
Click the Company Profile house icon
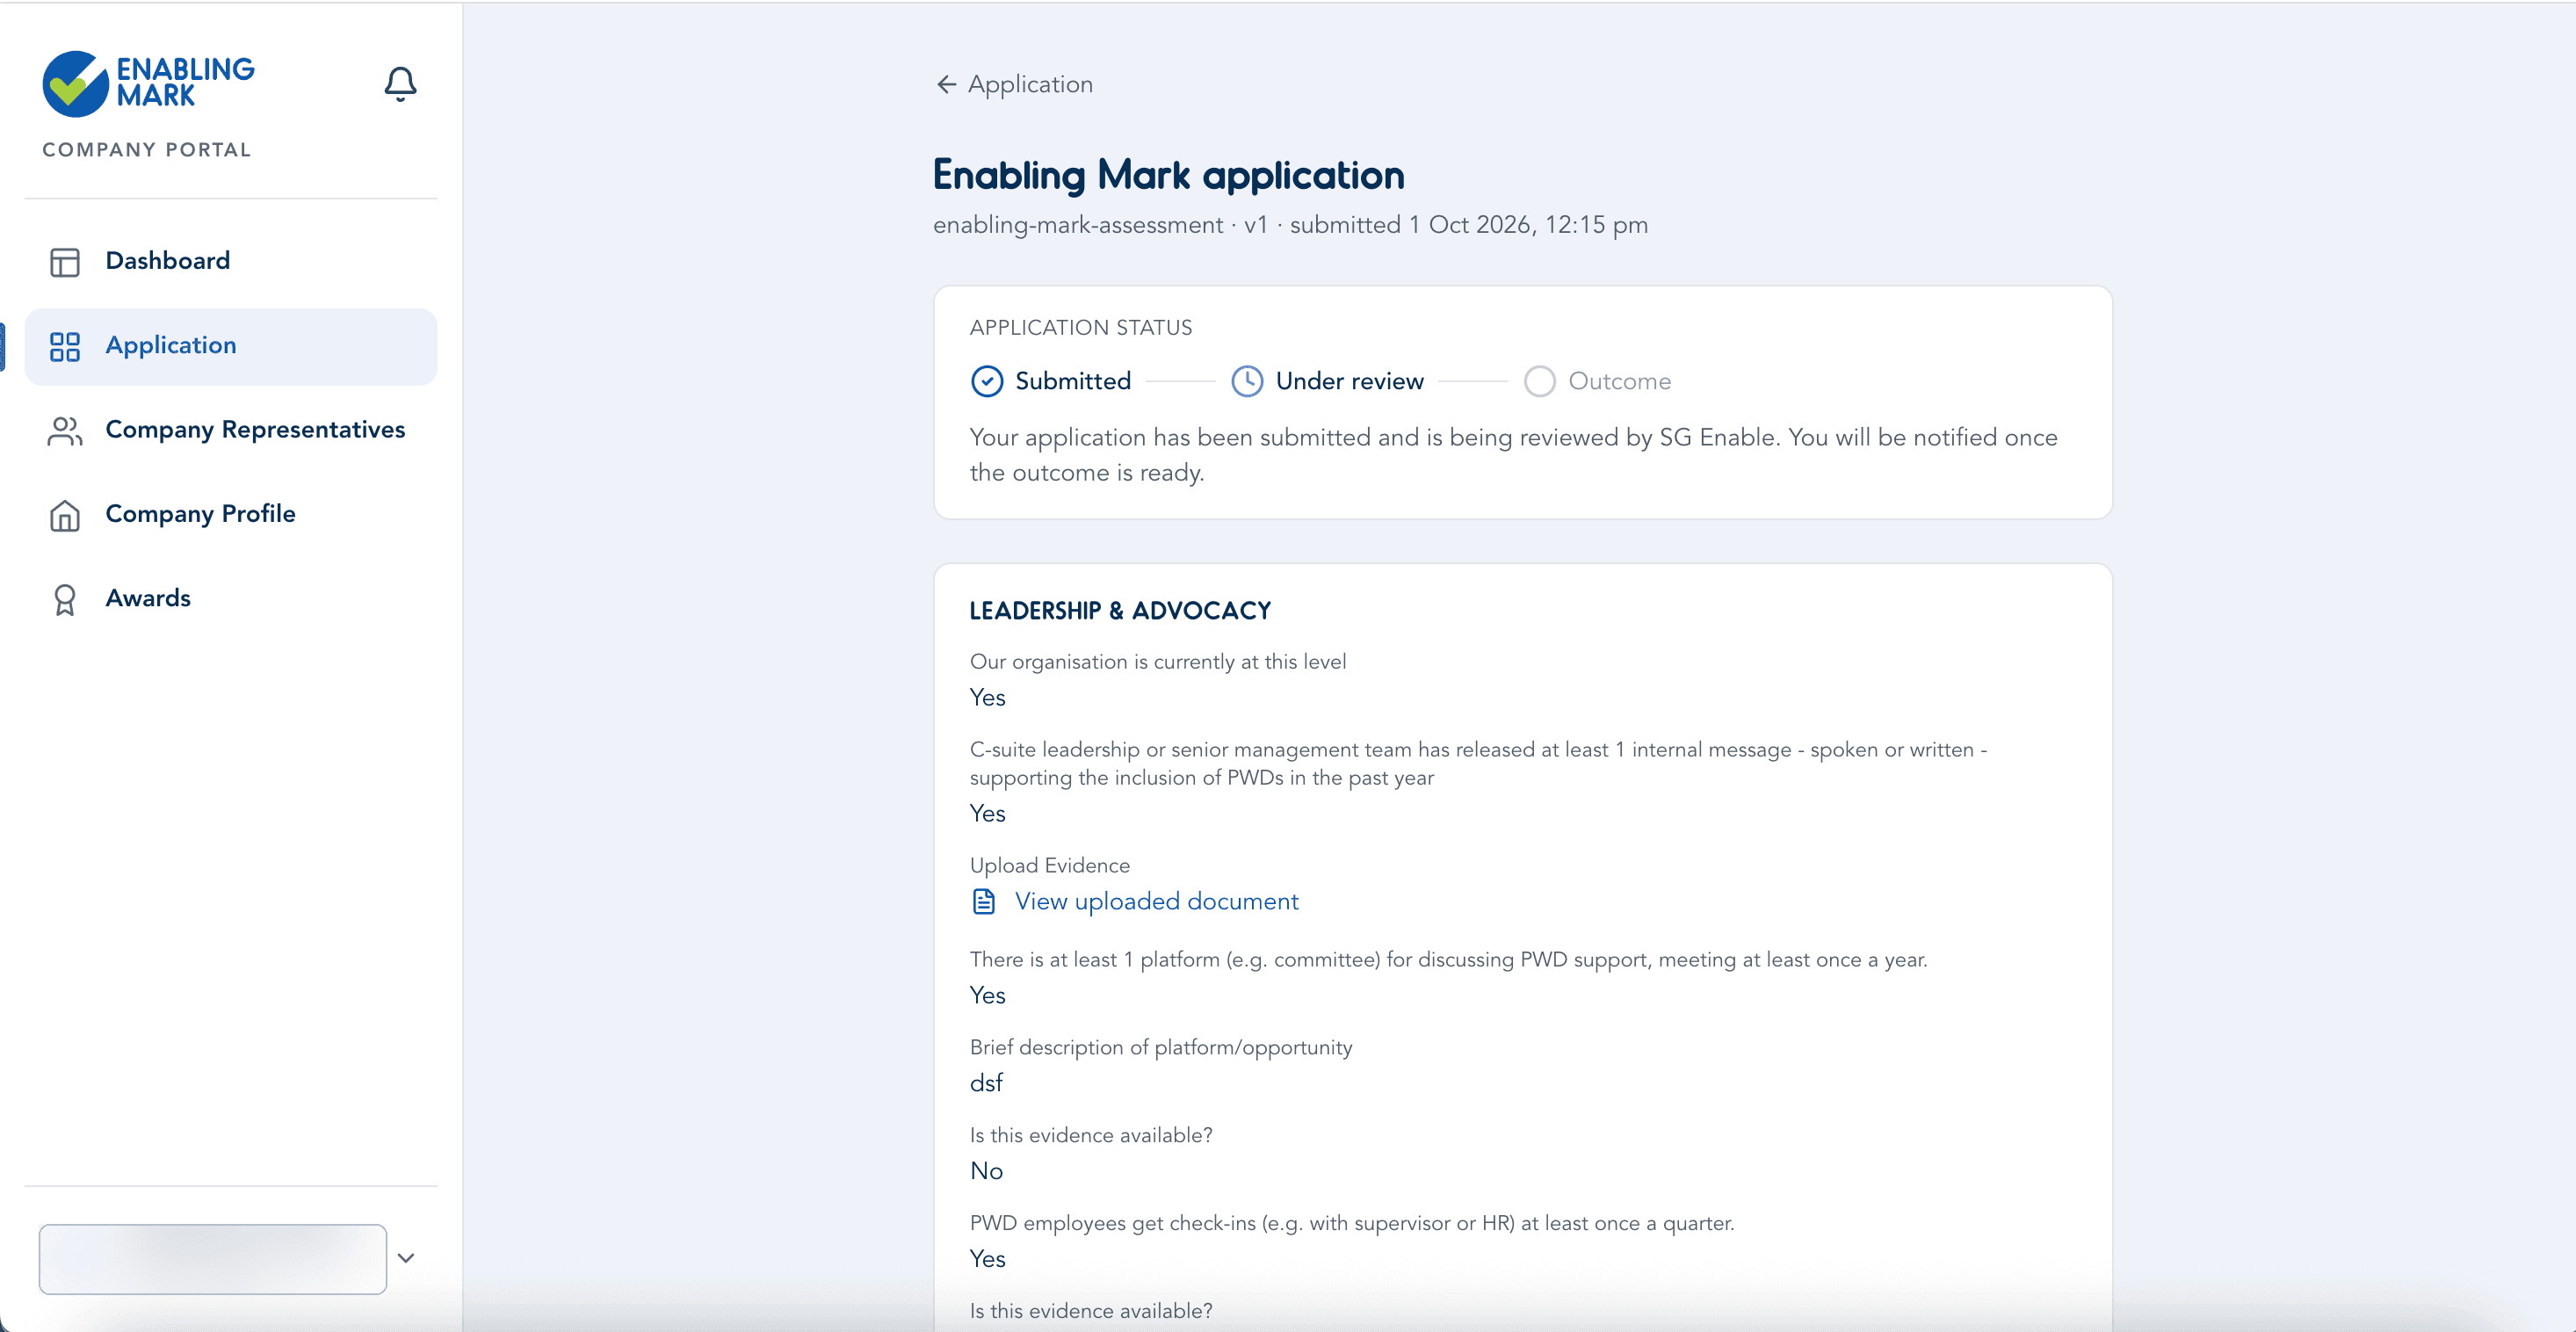(65, 515)
